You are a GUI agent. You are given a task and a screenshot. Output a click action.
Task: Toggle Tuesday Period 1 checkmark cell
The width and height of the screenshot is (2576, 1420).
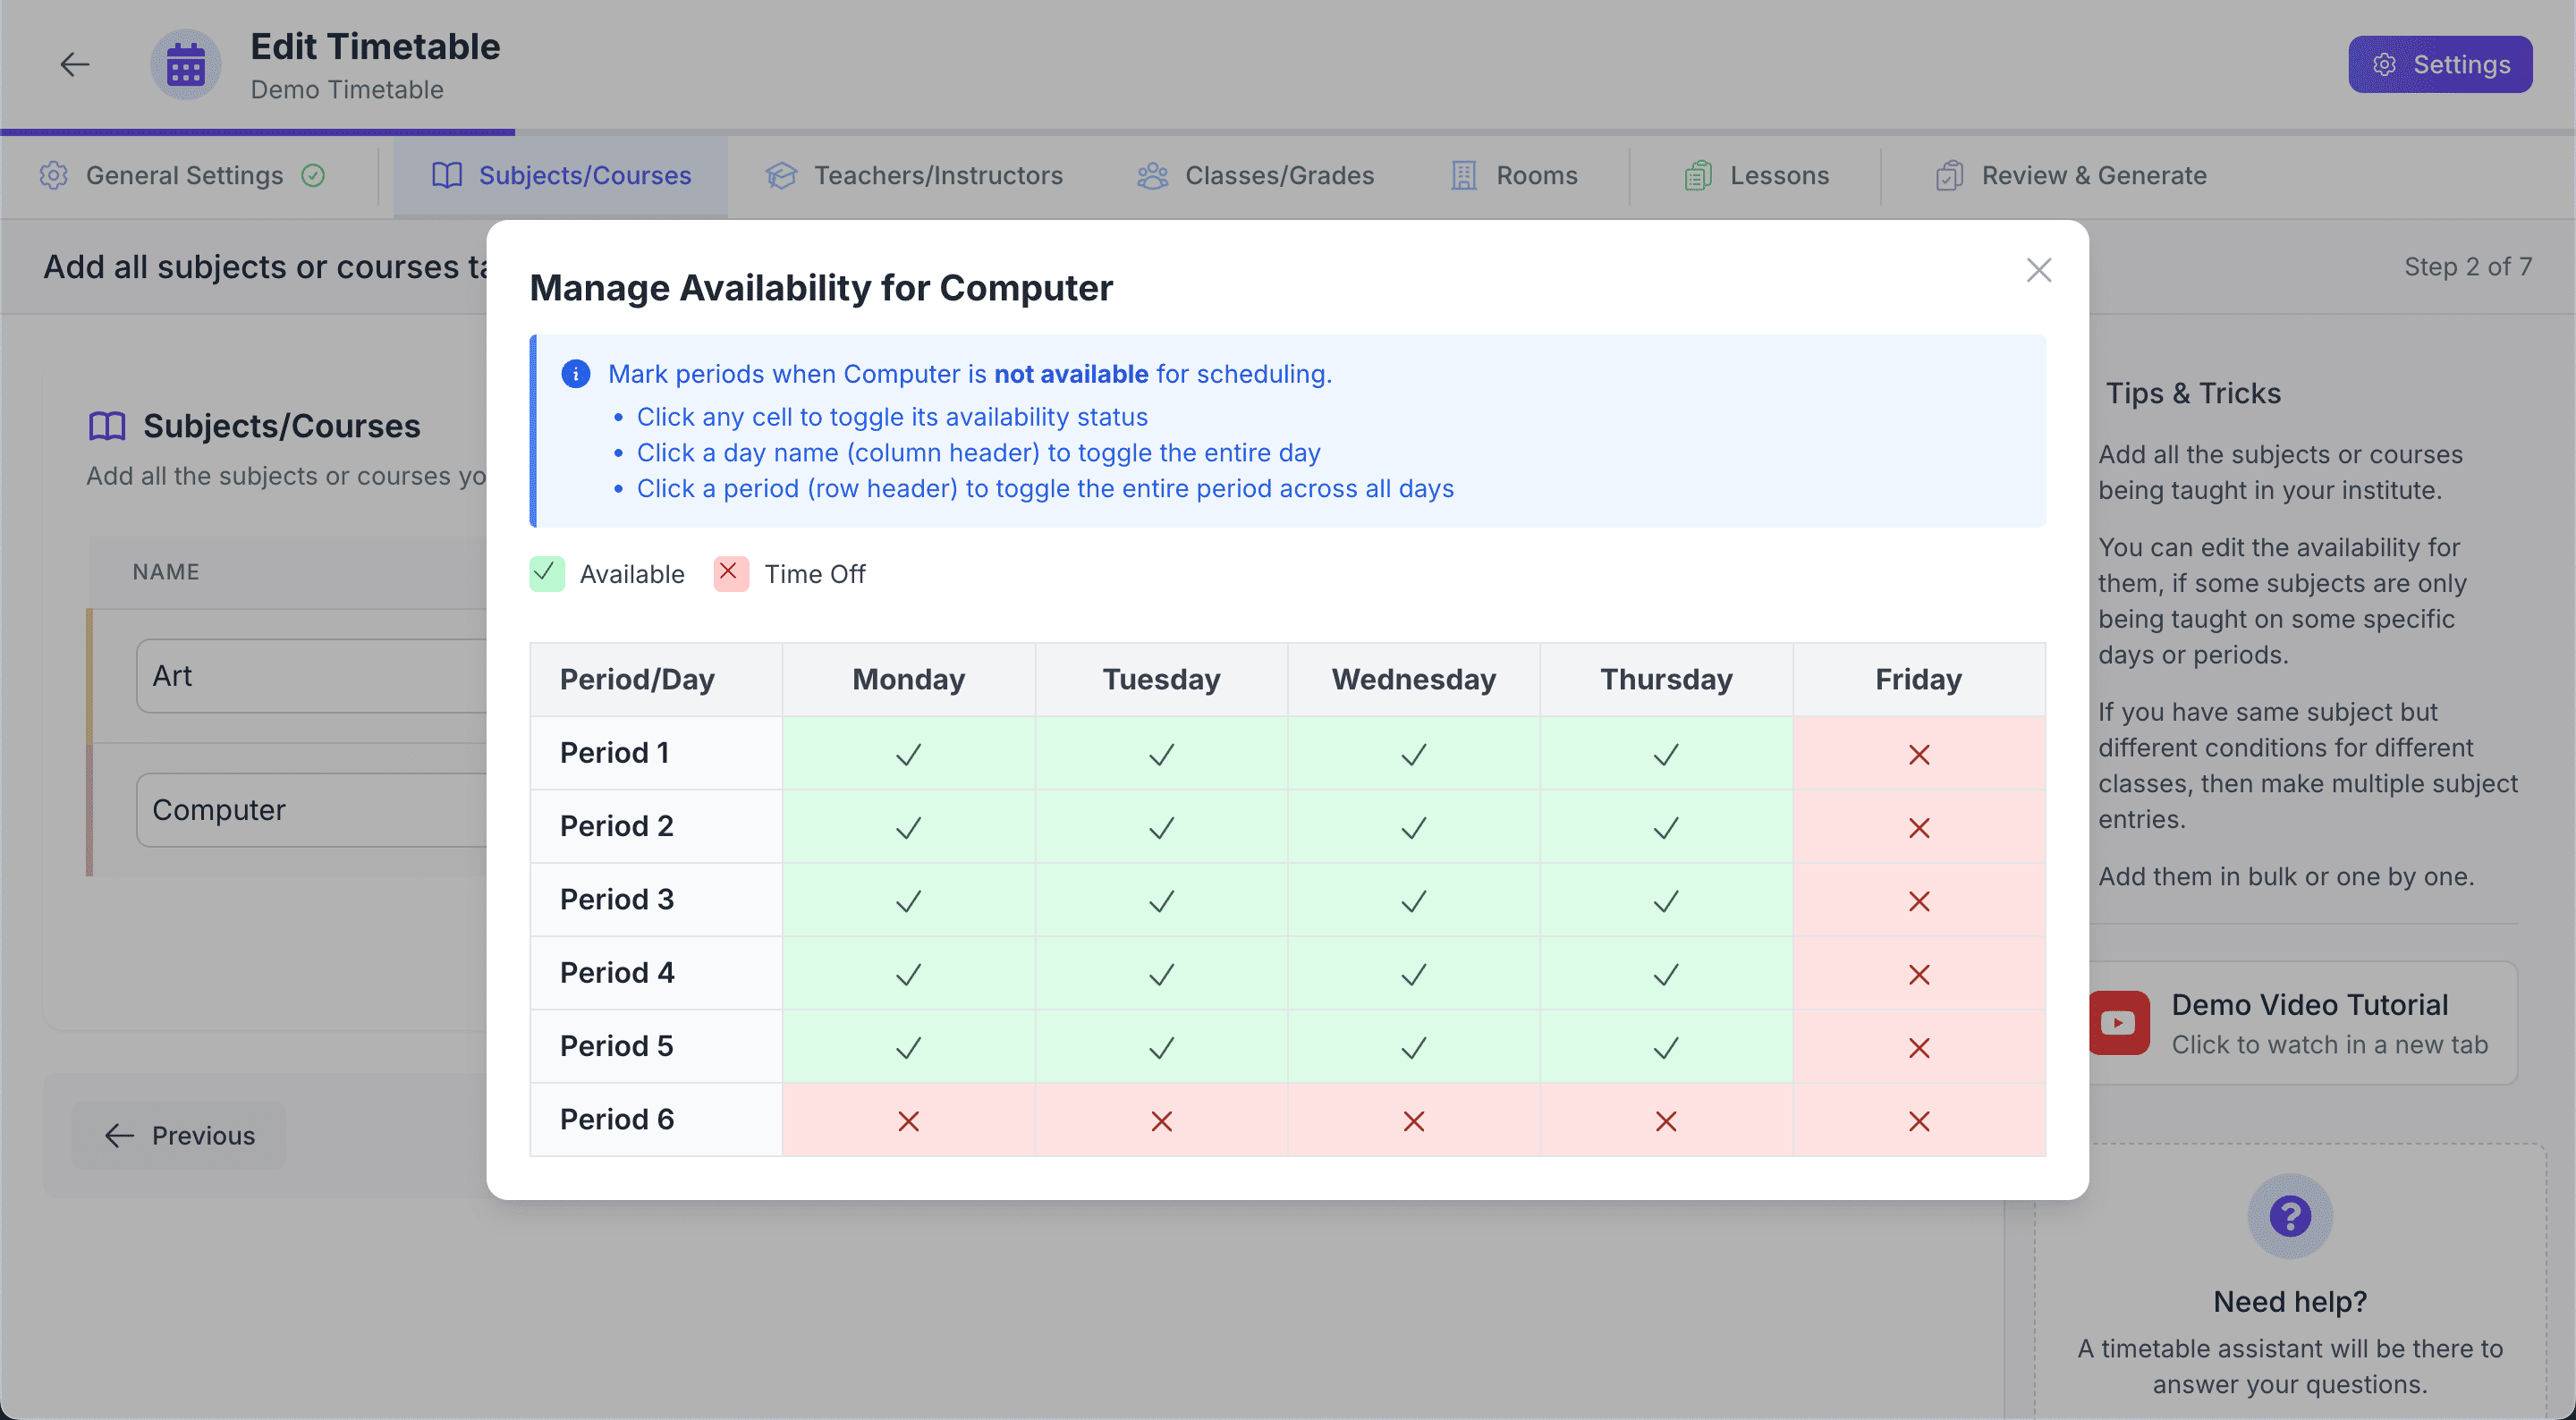1161,753
